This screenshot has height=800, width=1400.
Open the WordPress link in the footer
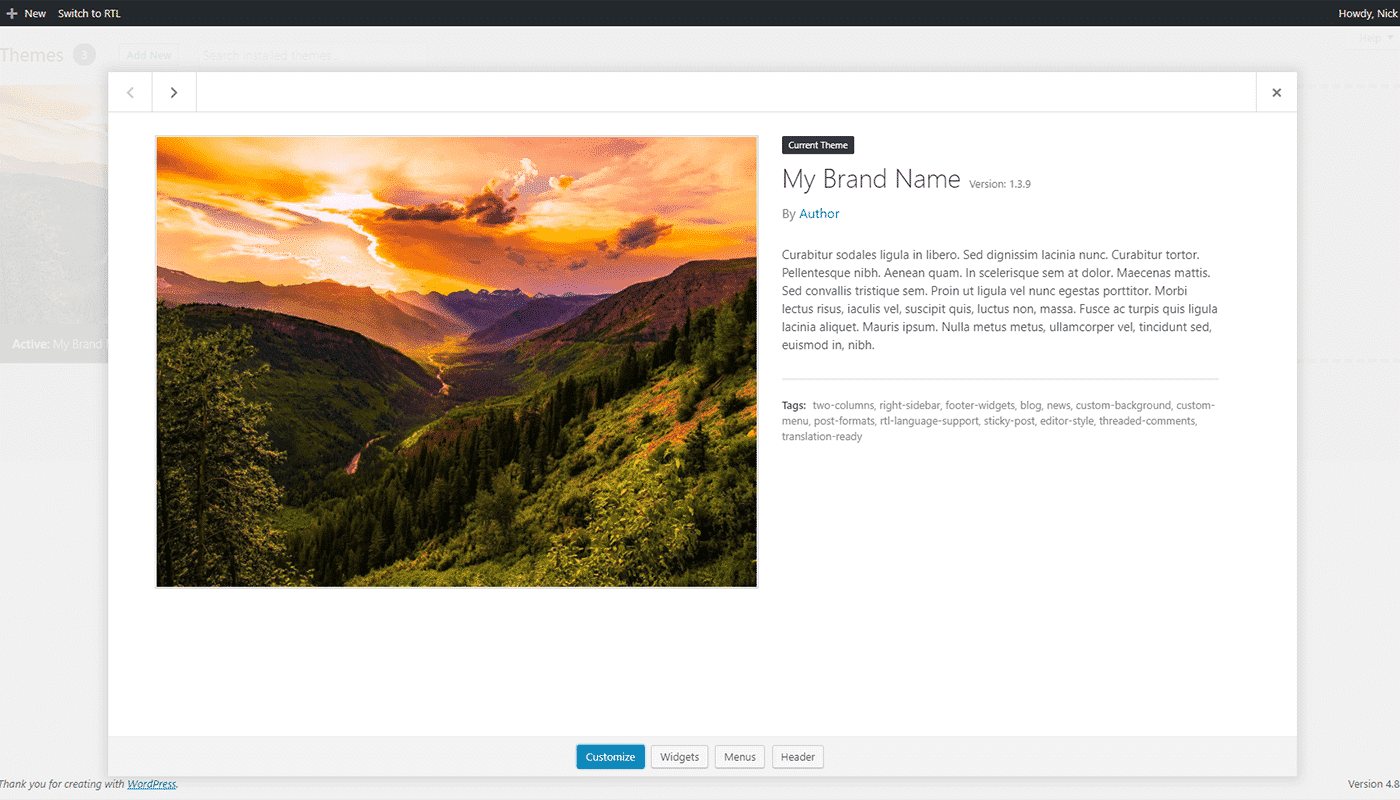pyautogui.click(x=152, y=784)
